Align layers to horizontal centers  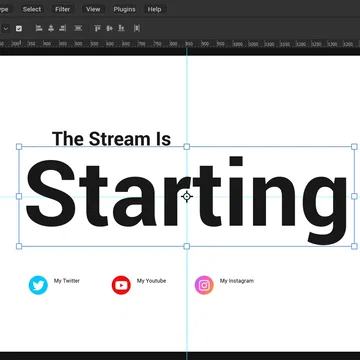pos(51,28)
